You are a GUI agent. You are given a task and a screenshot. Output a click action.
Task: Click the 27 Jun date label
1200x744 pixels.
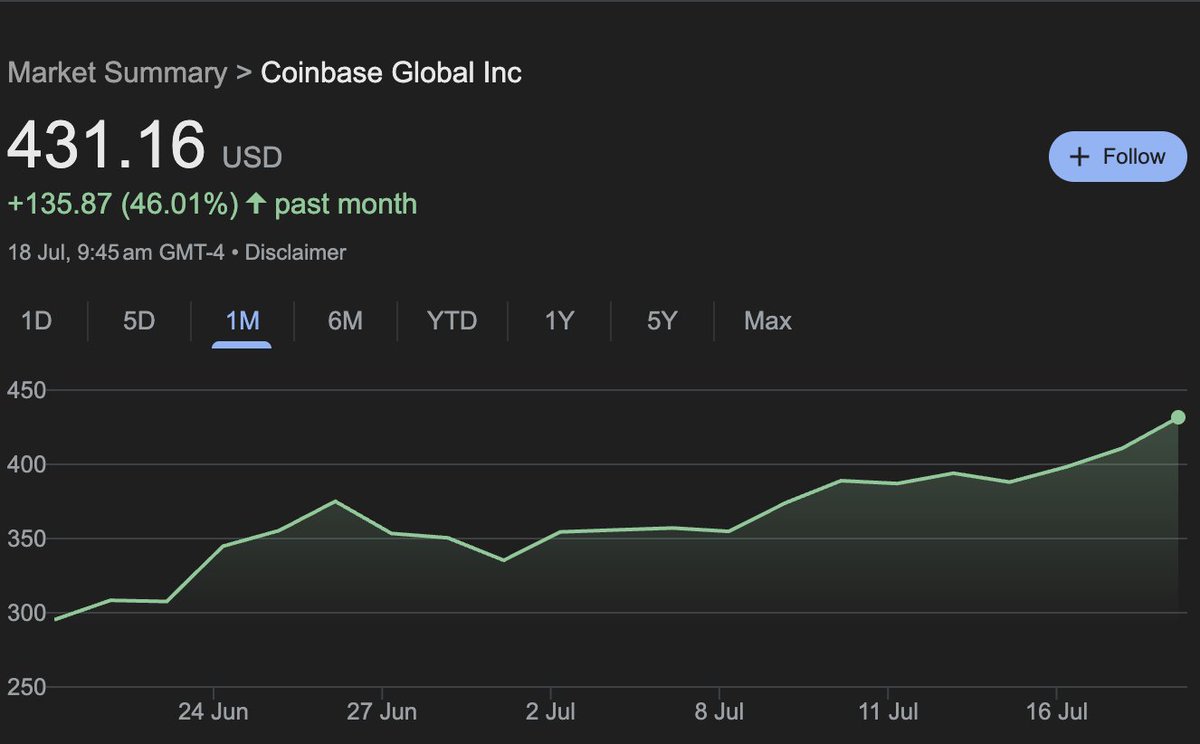[x=383, y=713]
